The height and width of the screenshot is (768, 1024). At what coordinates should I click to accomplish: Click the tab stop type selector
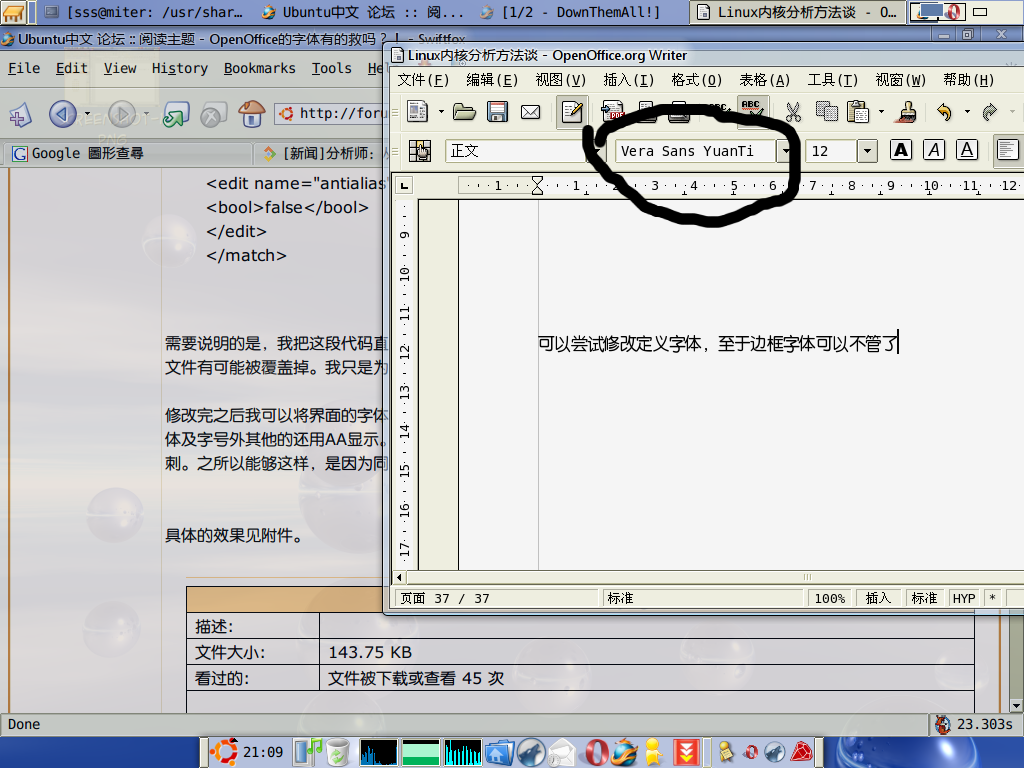[x=405, y=186]
